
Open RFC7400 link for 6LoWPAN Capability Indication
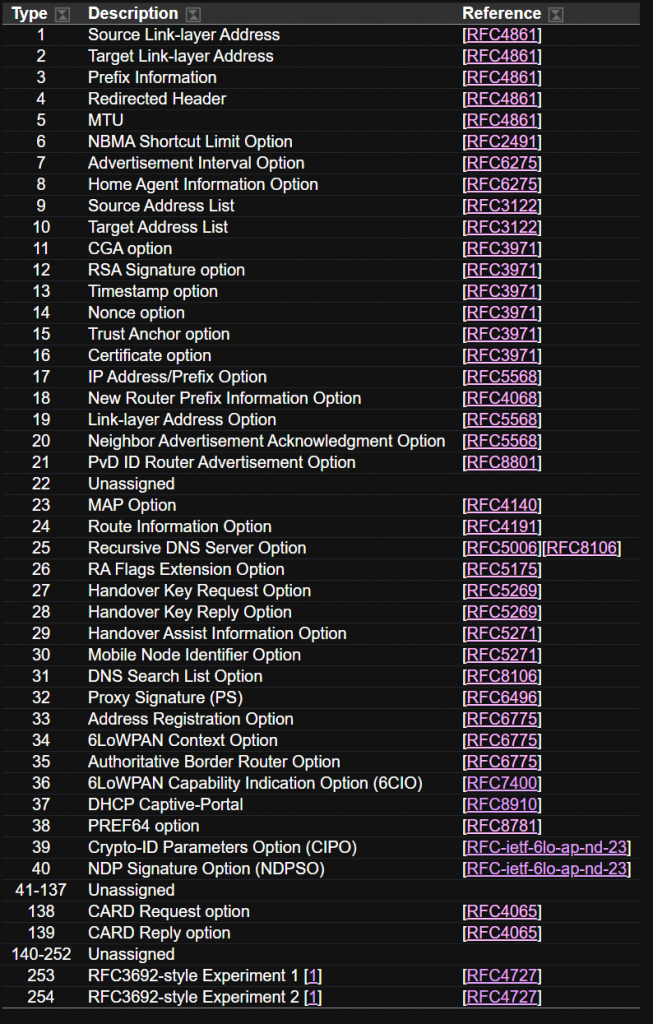pos(502,784)
